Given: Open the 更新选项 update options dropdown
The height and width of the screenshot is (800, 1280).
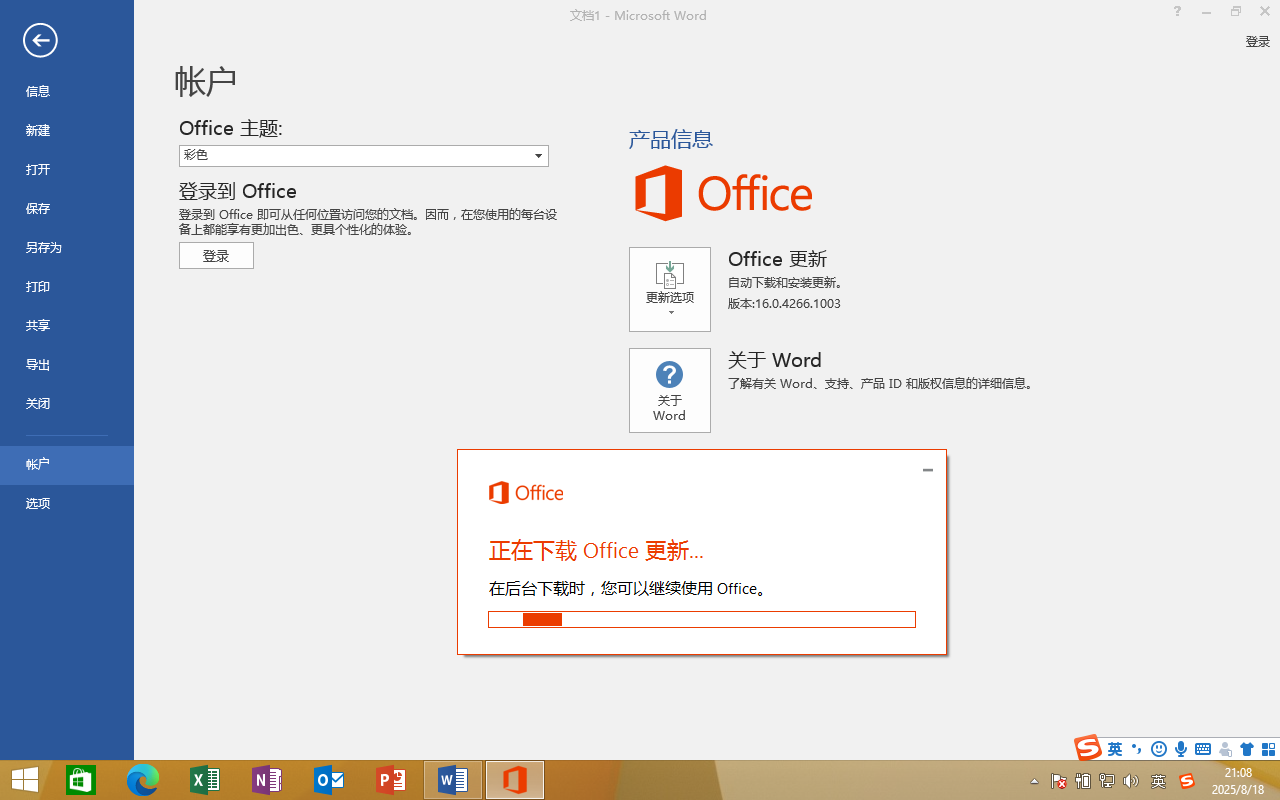Looking at the screenshot, I should point(669,289).
